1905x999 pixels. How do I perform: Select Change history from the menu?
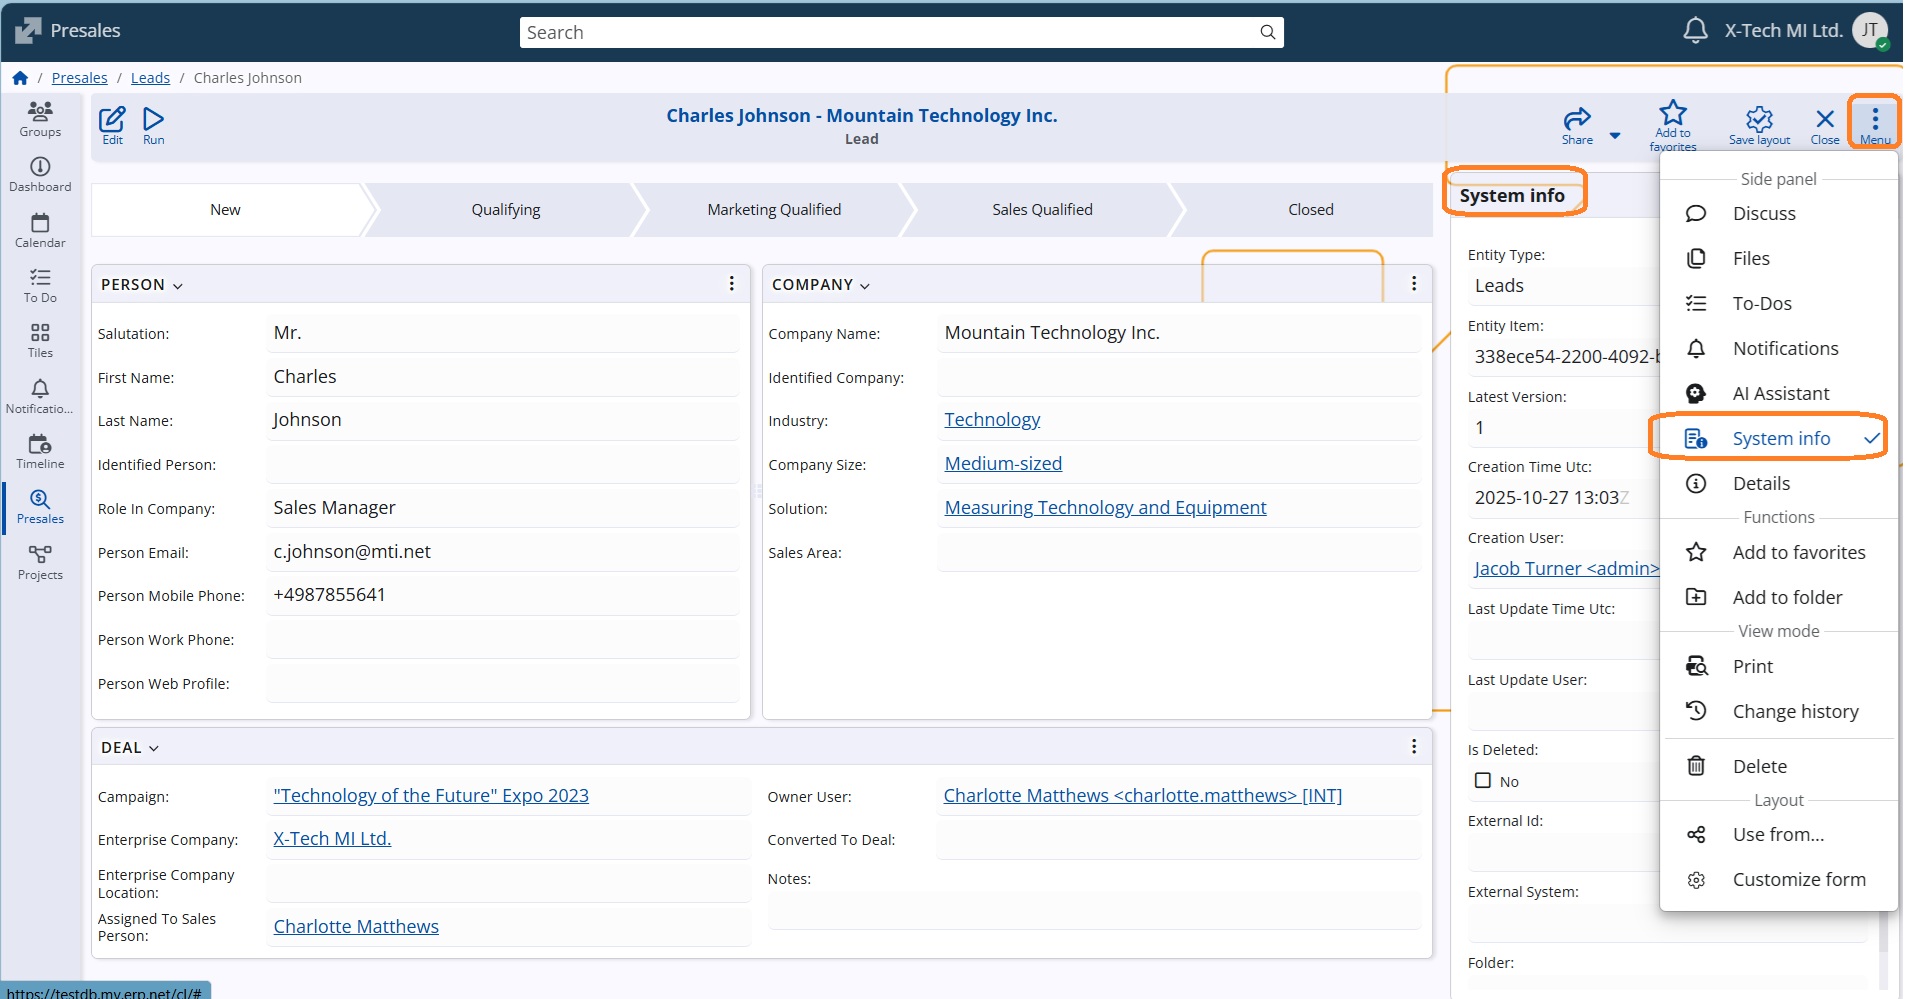(1794, 711)
